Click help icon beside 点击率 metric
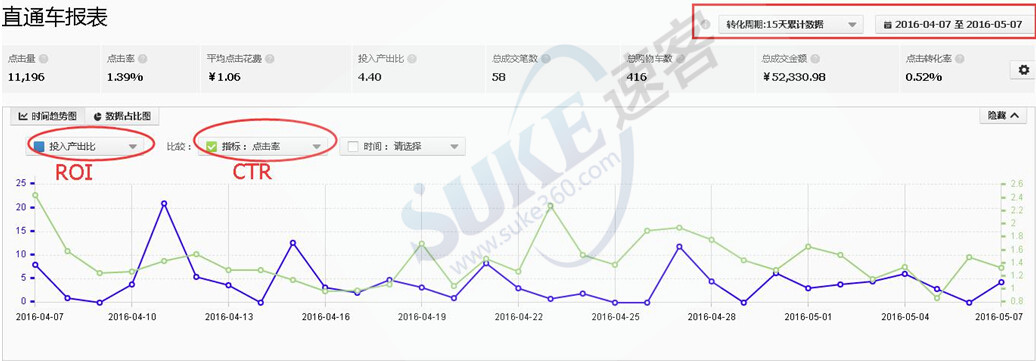The width and height of the screenshot is (1036, 361). click(143, 59)
